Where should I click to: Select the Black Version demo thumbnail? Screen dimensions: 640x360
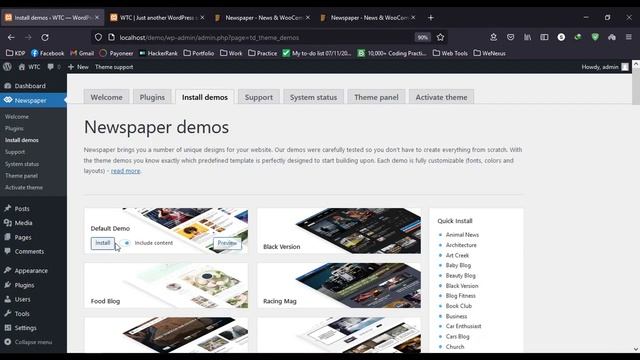[339, 231]
